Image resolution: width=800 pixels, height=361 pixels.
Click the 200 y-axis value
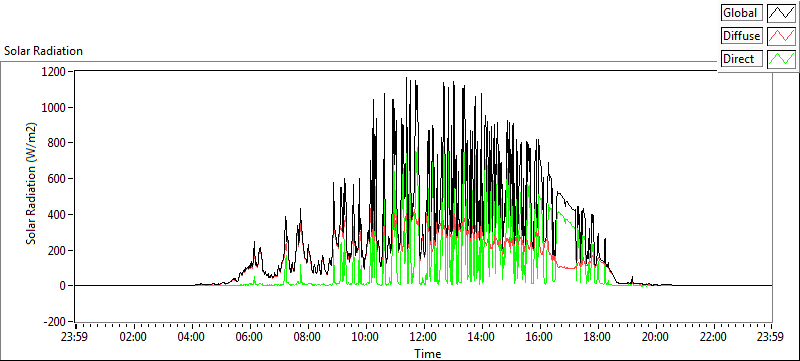[57, 250]
